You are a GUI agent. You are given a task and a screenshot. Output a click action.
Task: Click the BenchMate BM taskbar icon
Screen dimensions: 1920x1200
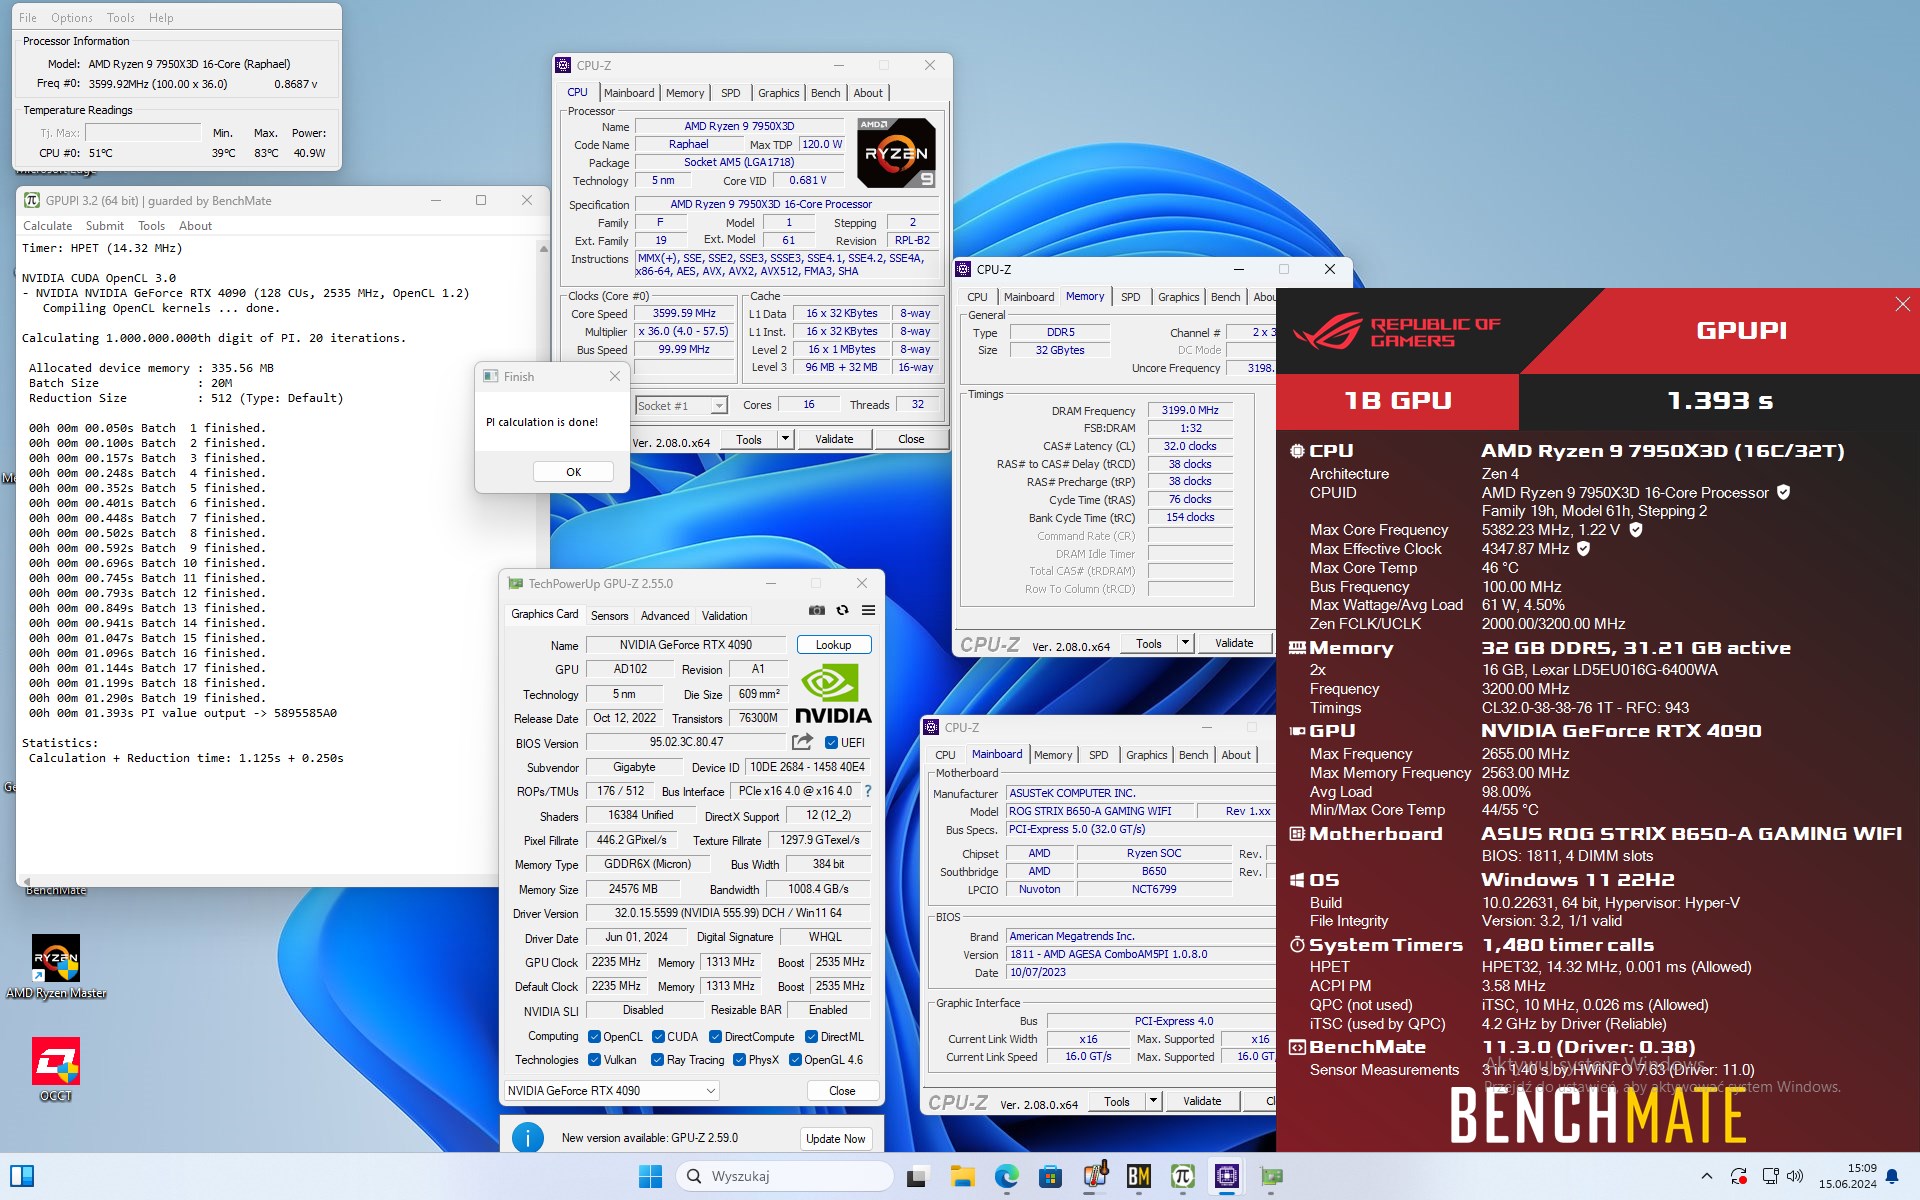click(1139, 1176)
